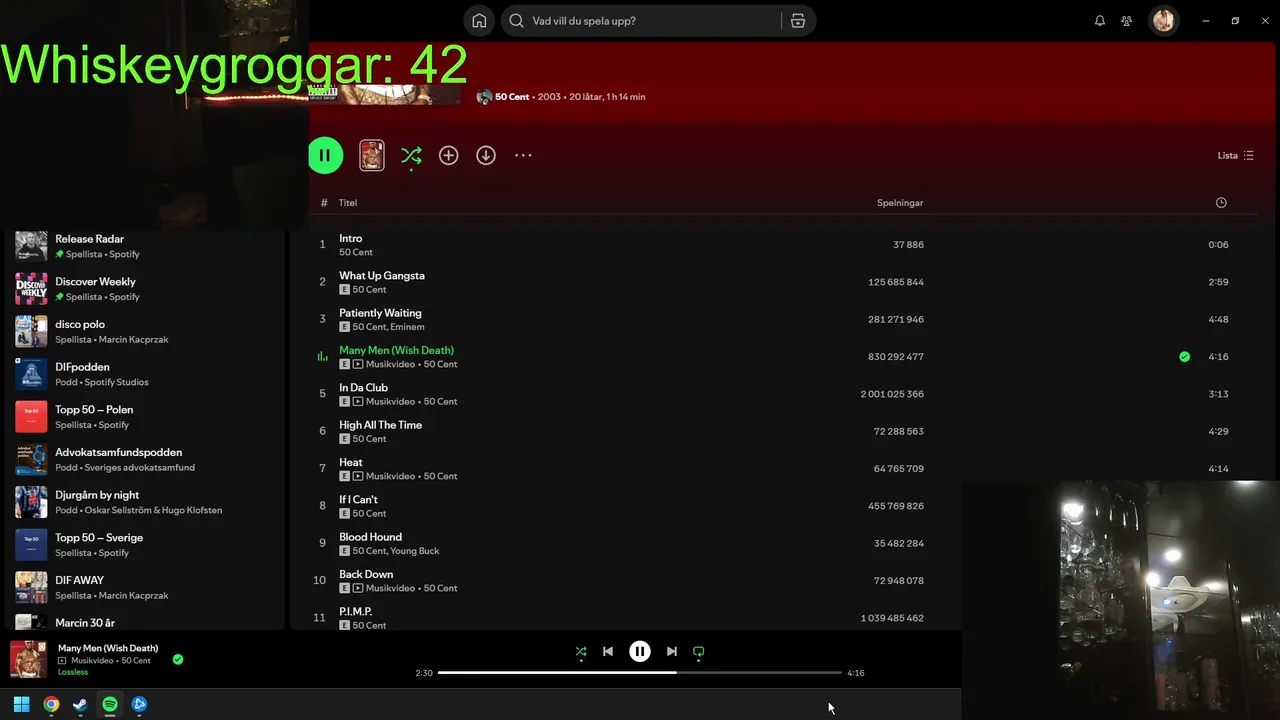Screen dimensions: 1280x720
Task: Click the album preview thumbnail beside play button
Action: click(372, 155)
